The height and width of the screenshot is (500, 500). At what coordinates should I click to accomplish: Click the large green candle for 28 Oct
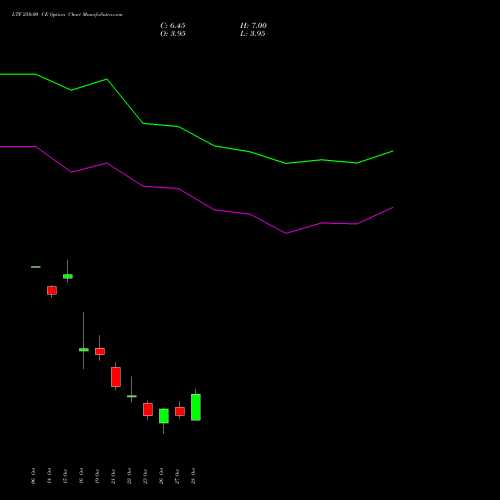196,407
